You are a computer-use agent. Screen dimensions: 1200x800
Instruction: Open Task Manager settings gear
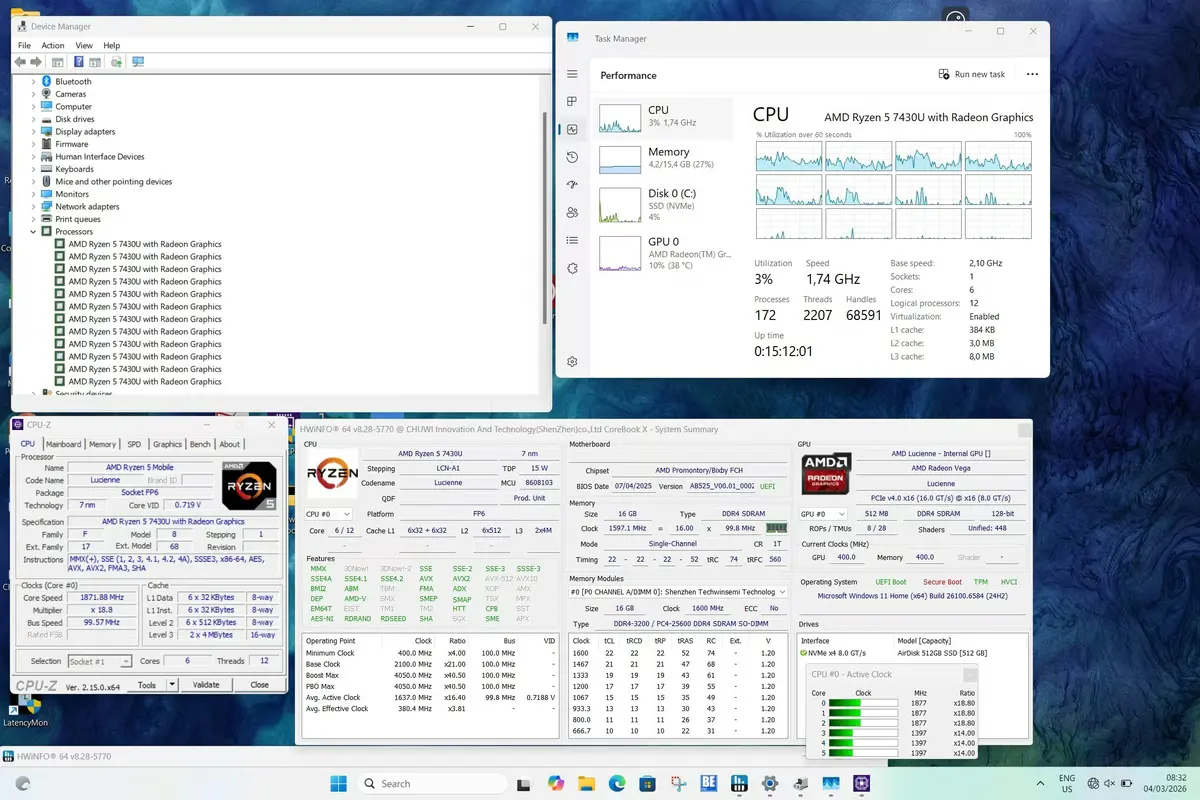572,360
